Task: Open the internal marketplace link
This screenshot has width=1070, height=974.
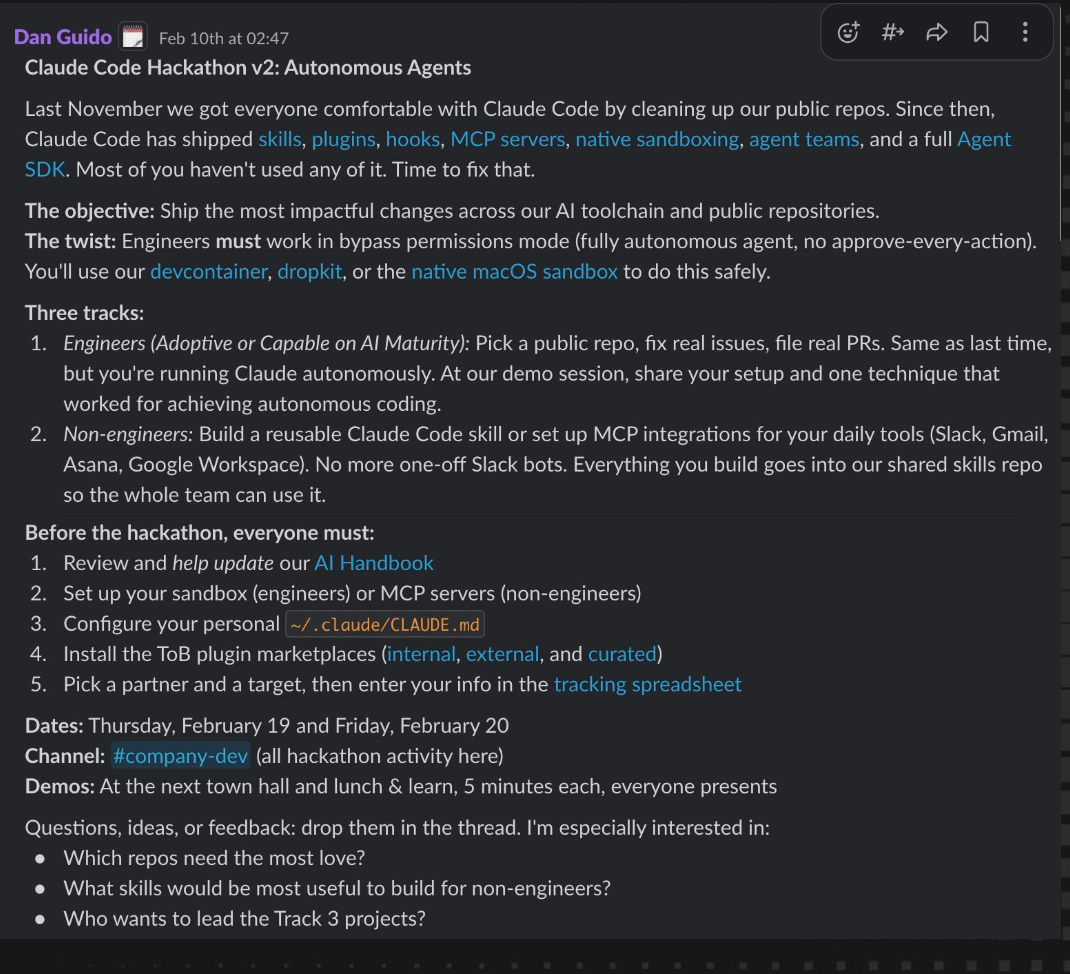Action: pos(421,654)
